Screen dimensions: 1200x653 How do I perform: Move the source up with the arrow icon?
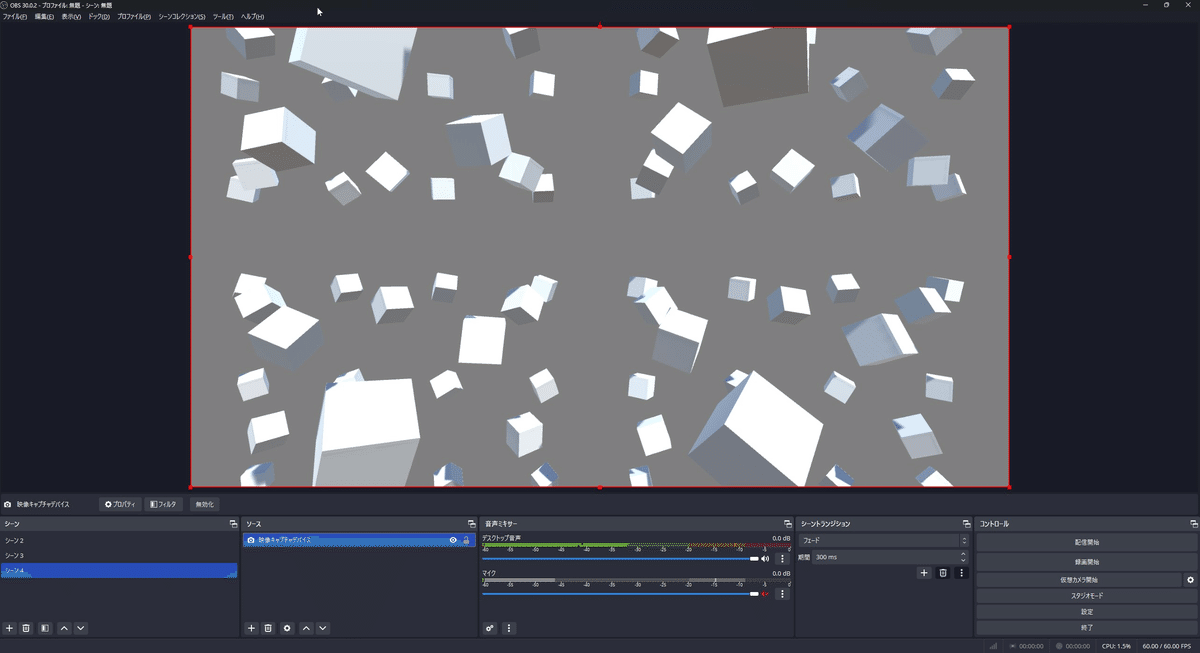click(305, 628)
